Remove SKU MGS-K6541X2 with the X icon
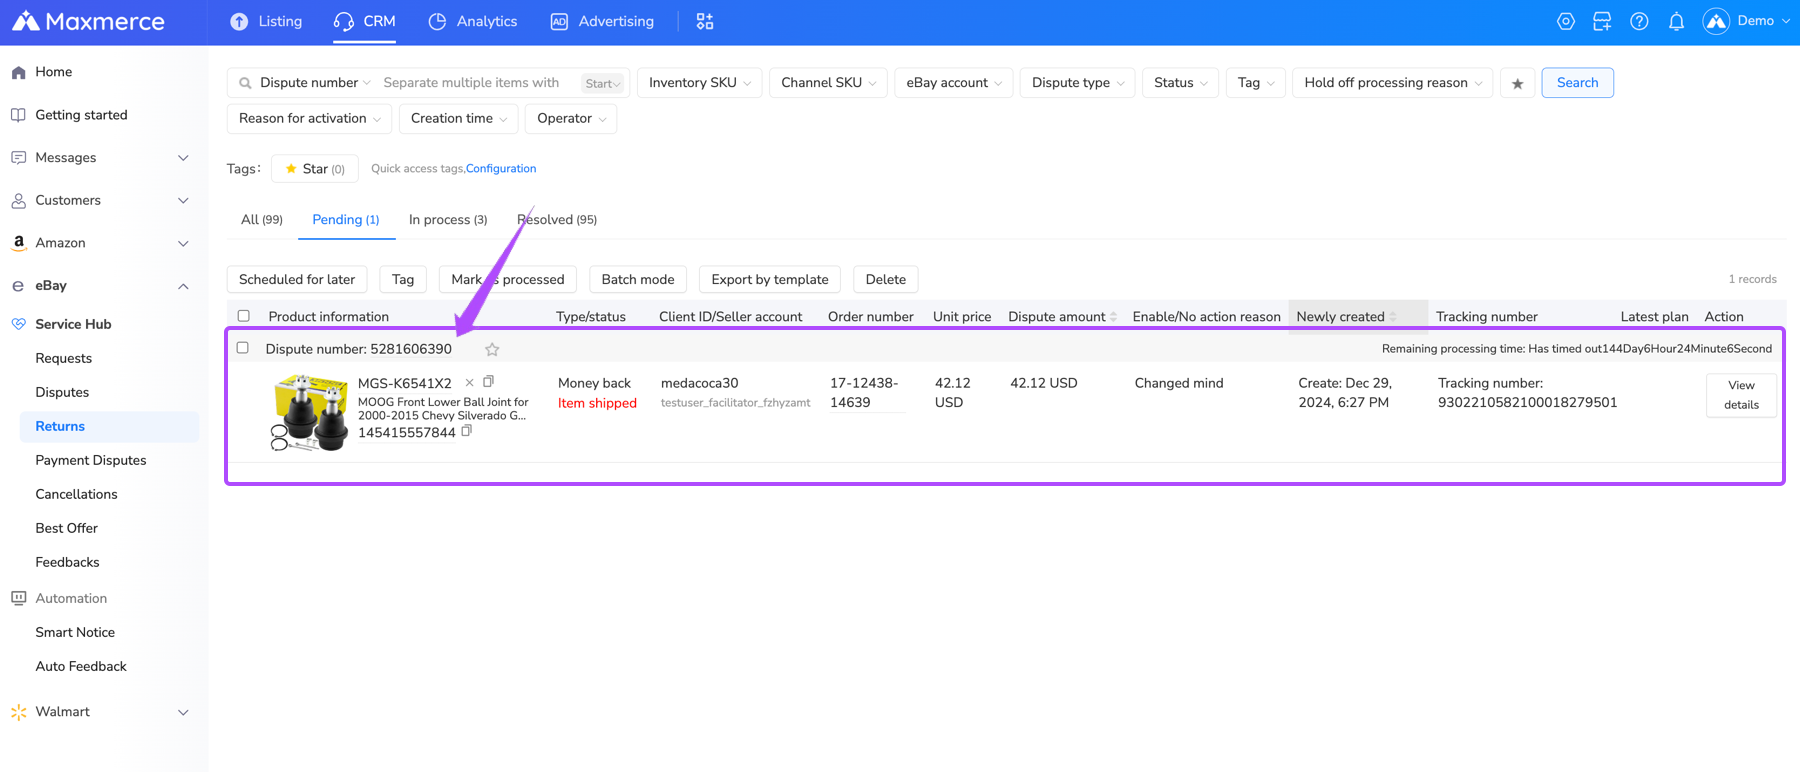This screenshot has height=772, width=1800. (x=469, y=382)
